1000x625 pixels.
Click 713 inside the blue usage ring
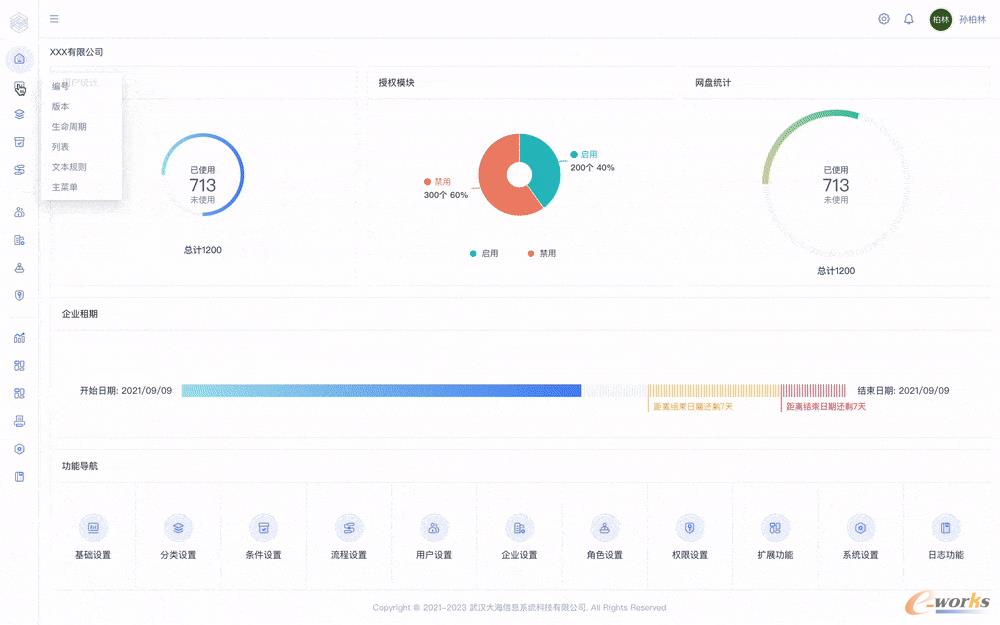(203, 185)
